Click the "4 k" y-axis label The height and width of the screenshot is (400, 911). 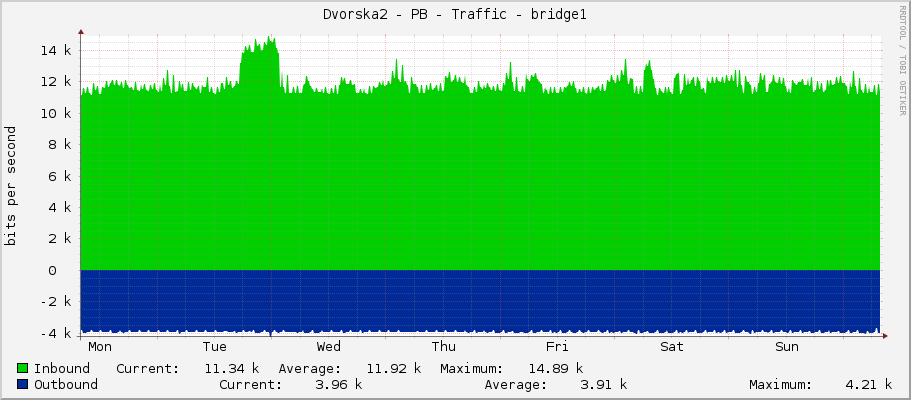pos(60,208)
